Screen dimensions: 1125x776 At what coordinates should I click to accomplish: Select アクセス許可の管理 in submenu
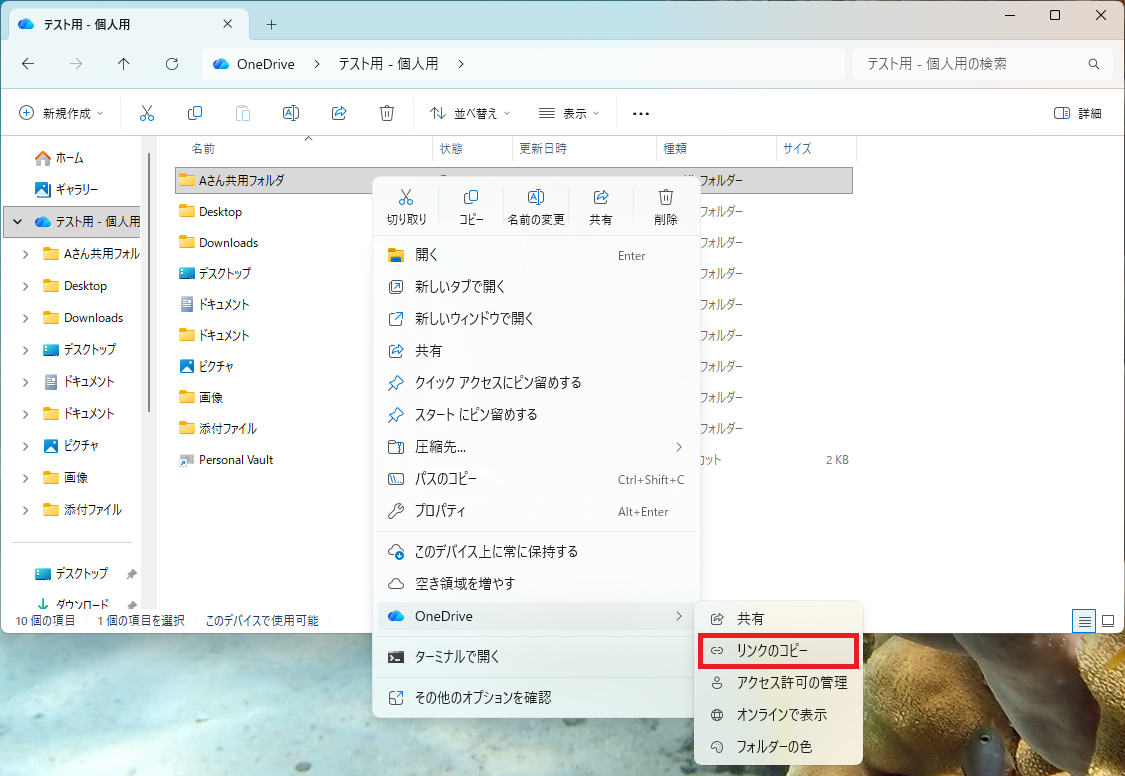click(x=791, y=683)
